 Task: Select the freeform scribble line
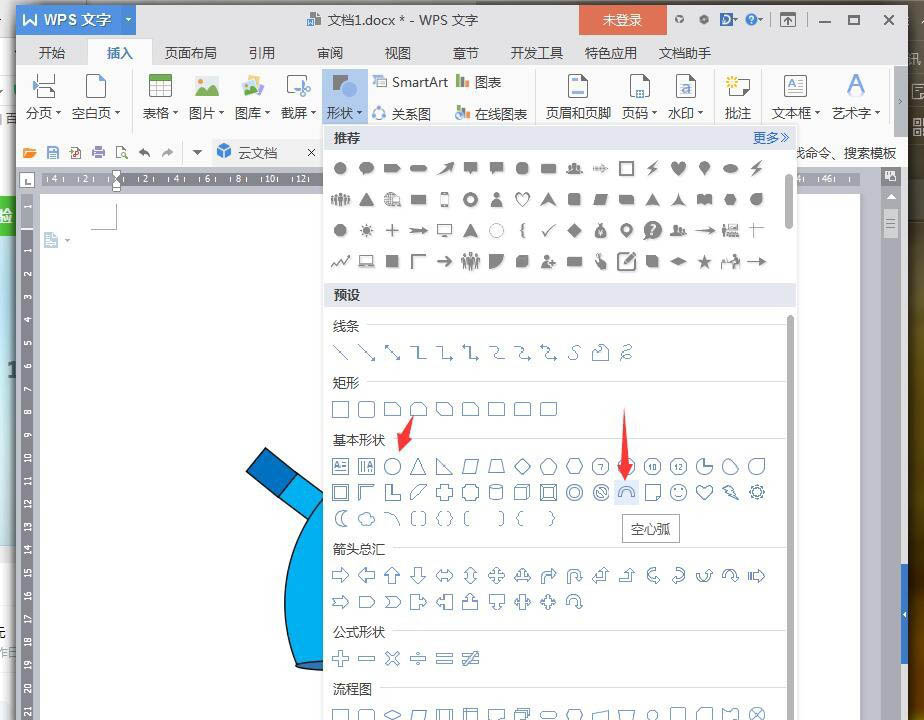(626, 352)
